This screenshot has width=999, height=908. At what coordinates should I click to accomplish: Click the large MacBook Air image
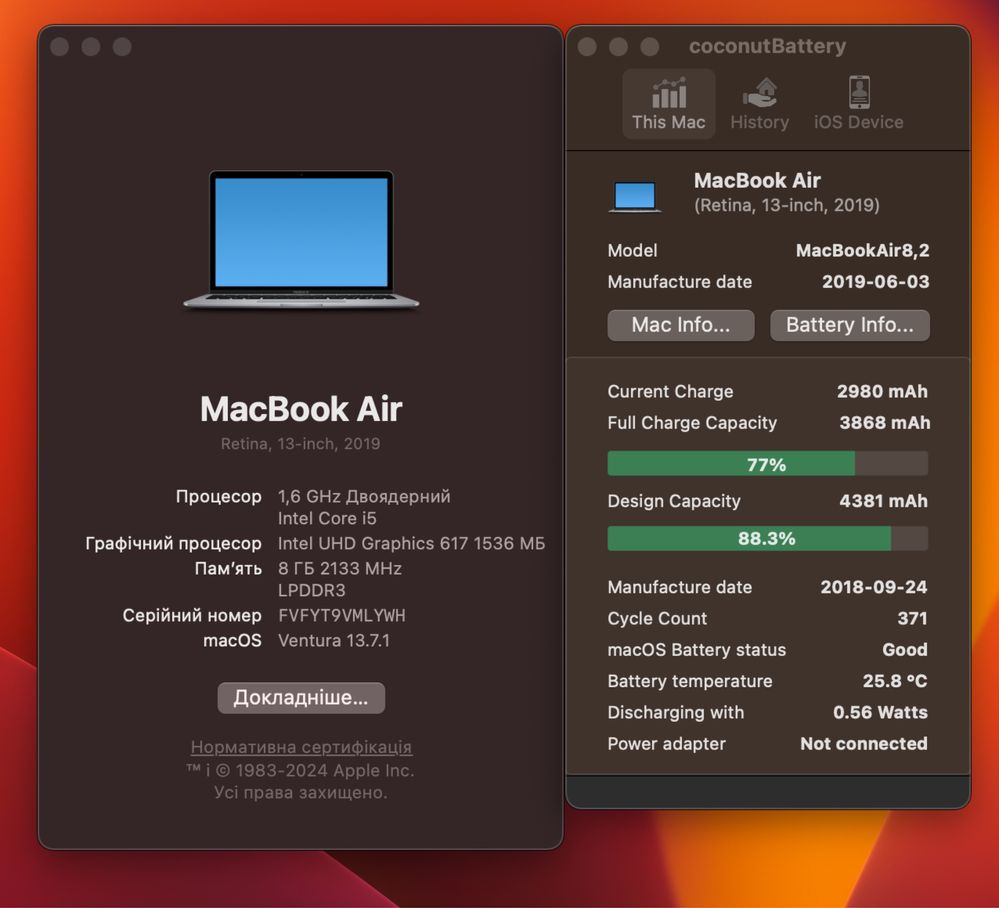[x=301, y=240]
